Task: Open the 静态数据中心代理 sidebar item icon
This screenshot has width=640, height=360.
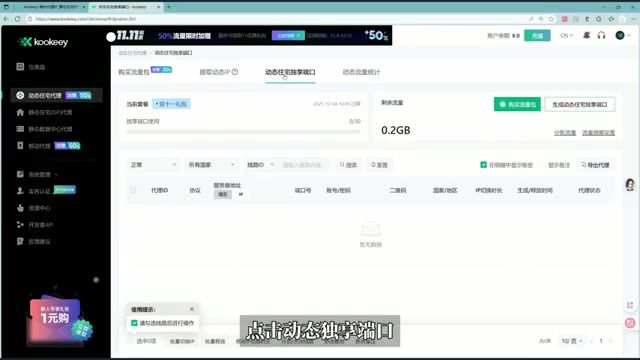Action: pyautogui.click(x=20, y=129)
